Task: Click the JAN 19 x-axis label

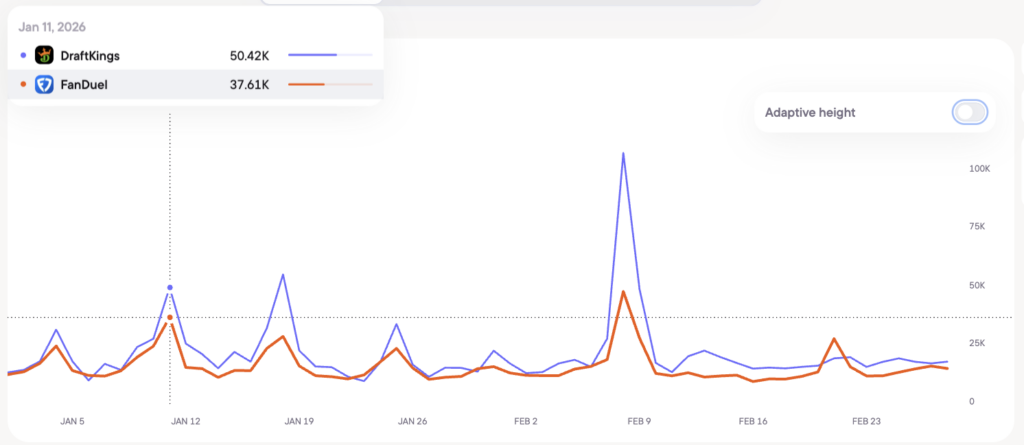Action: [299, 421]
